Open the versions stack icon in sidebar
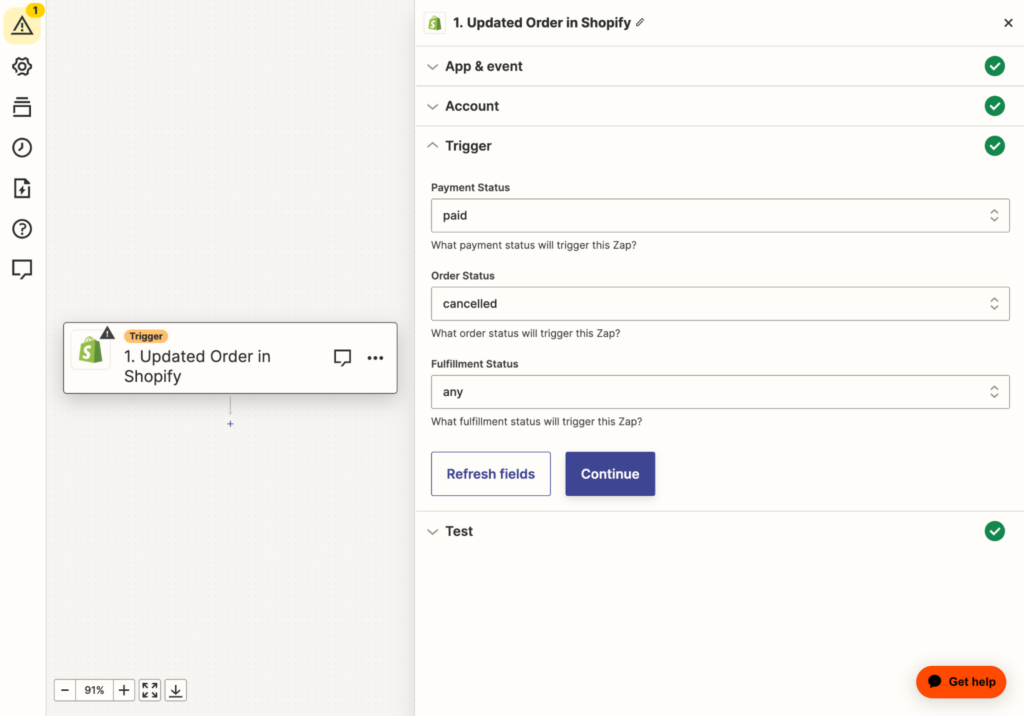 pos(22,107)
